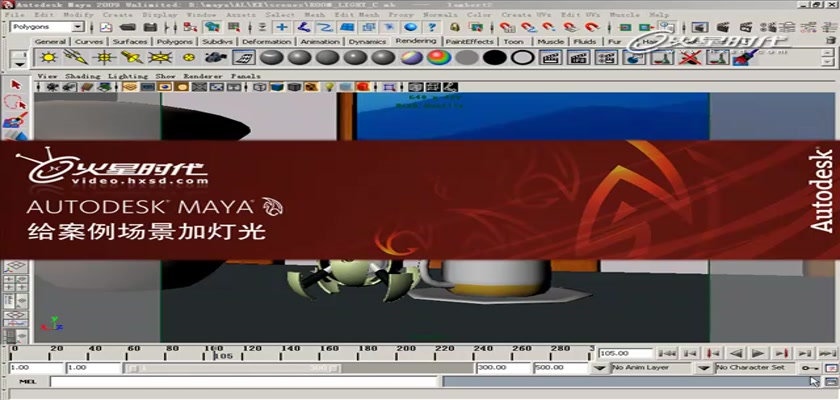Click the Open Scene folder icon
This screenshot has width=840, height=400.
coord(128,27)
